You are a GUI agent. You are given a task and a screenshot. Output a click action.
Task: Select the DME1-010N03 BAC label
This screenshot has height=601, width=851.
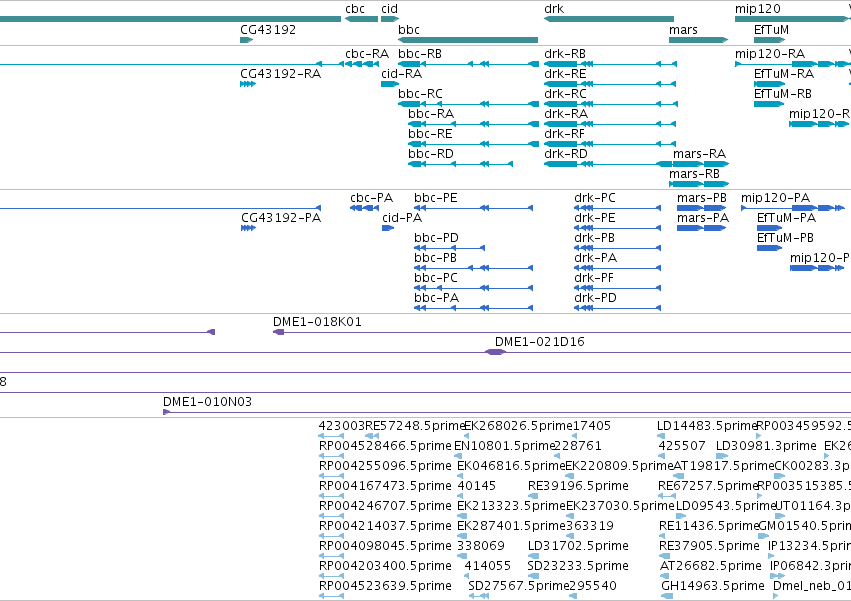pyautogui.click(x=207, y=402)
